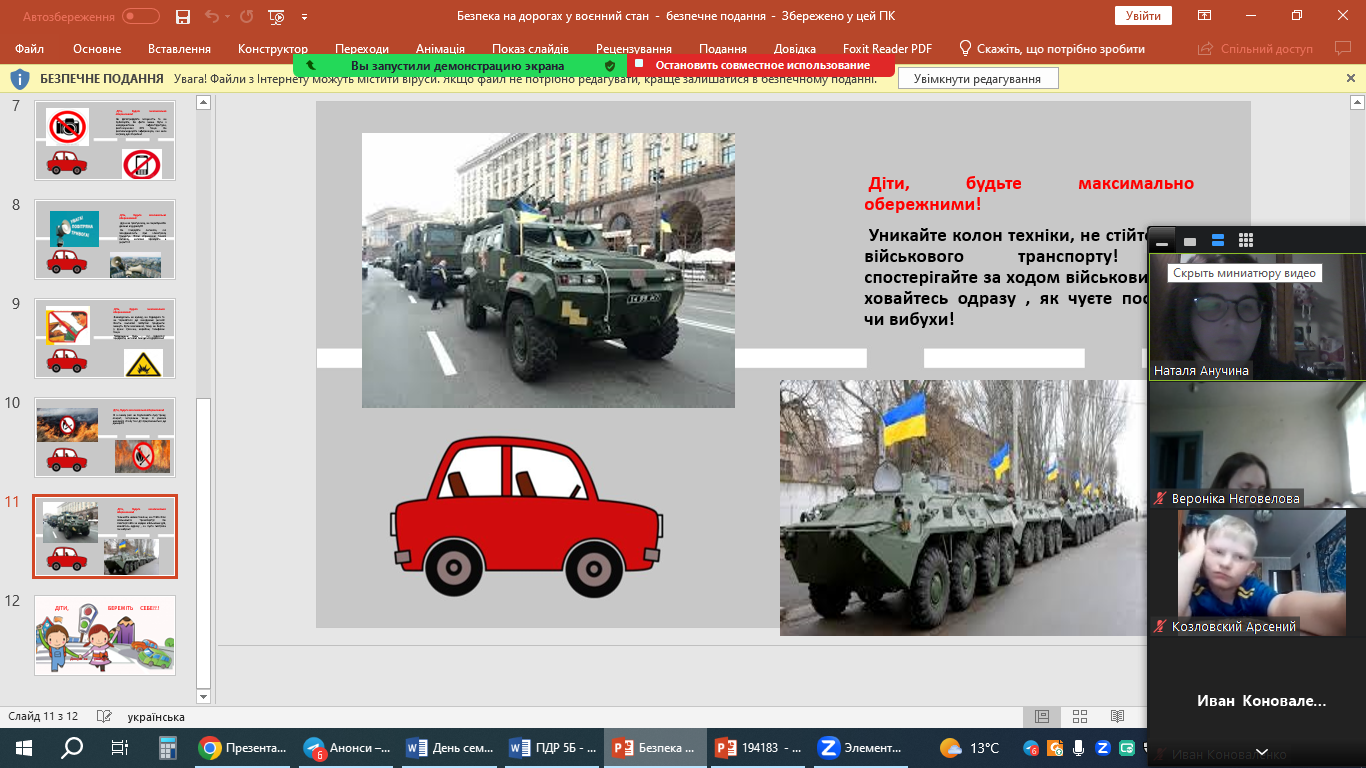This screenshot has height=768, width=1366.
Task: Toggle the Автозбереження switch
Action: pyautogui.click(x=141, y=16)
